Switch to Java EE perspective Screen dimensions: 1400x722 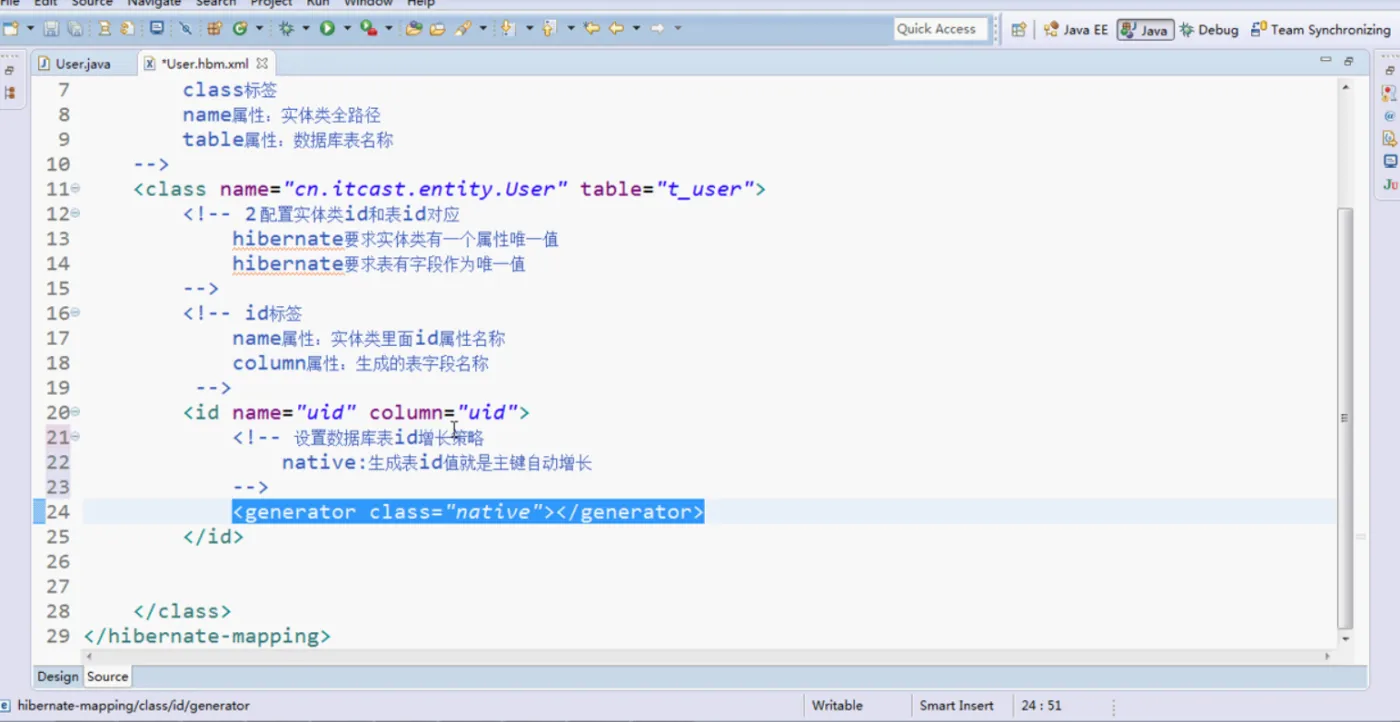tap(1076, 30)
